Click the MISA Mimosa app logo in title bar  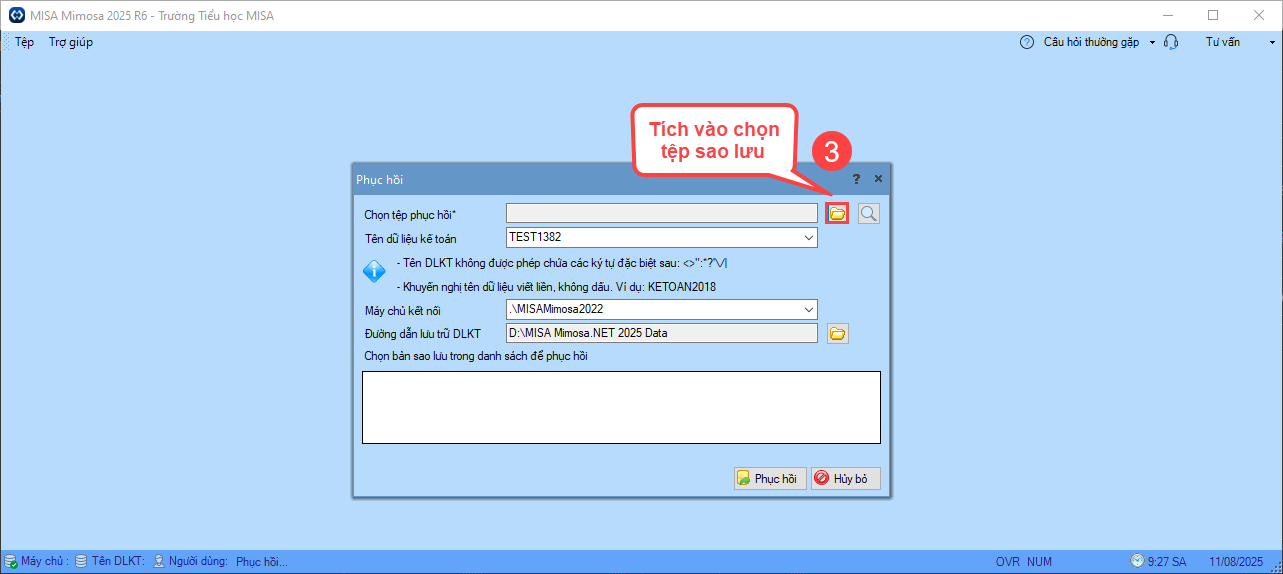(x=16, y=15)
